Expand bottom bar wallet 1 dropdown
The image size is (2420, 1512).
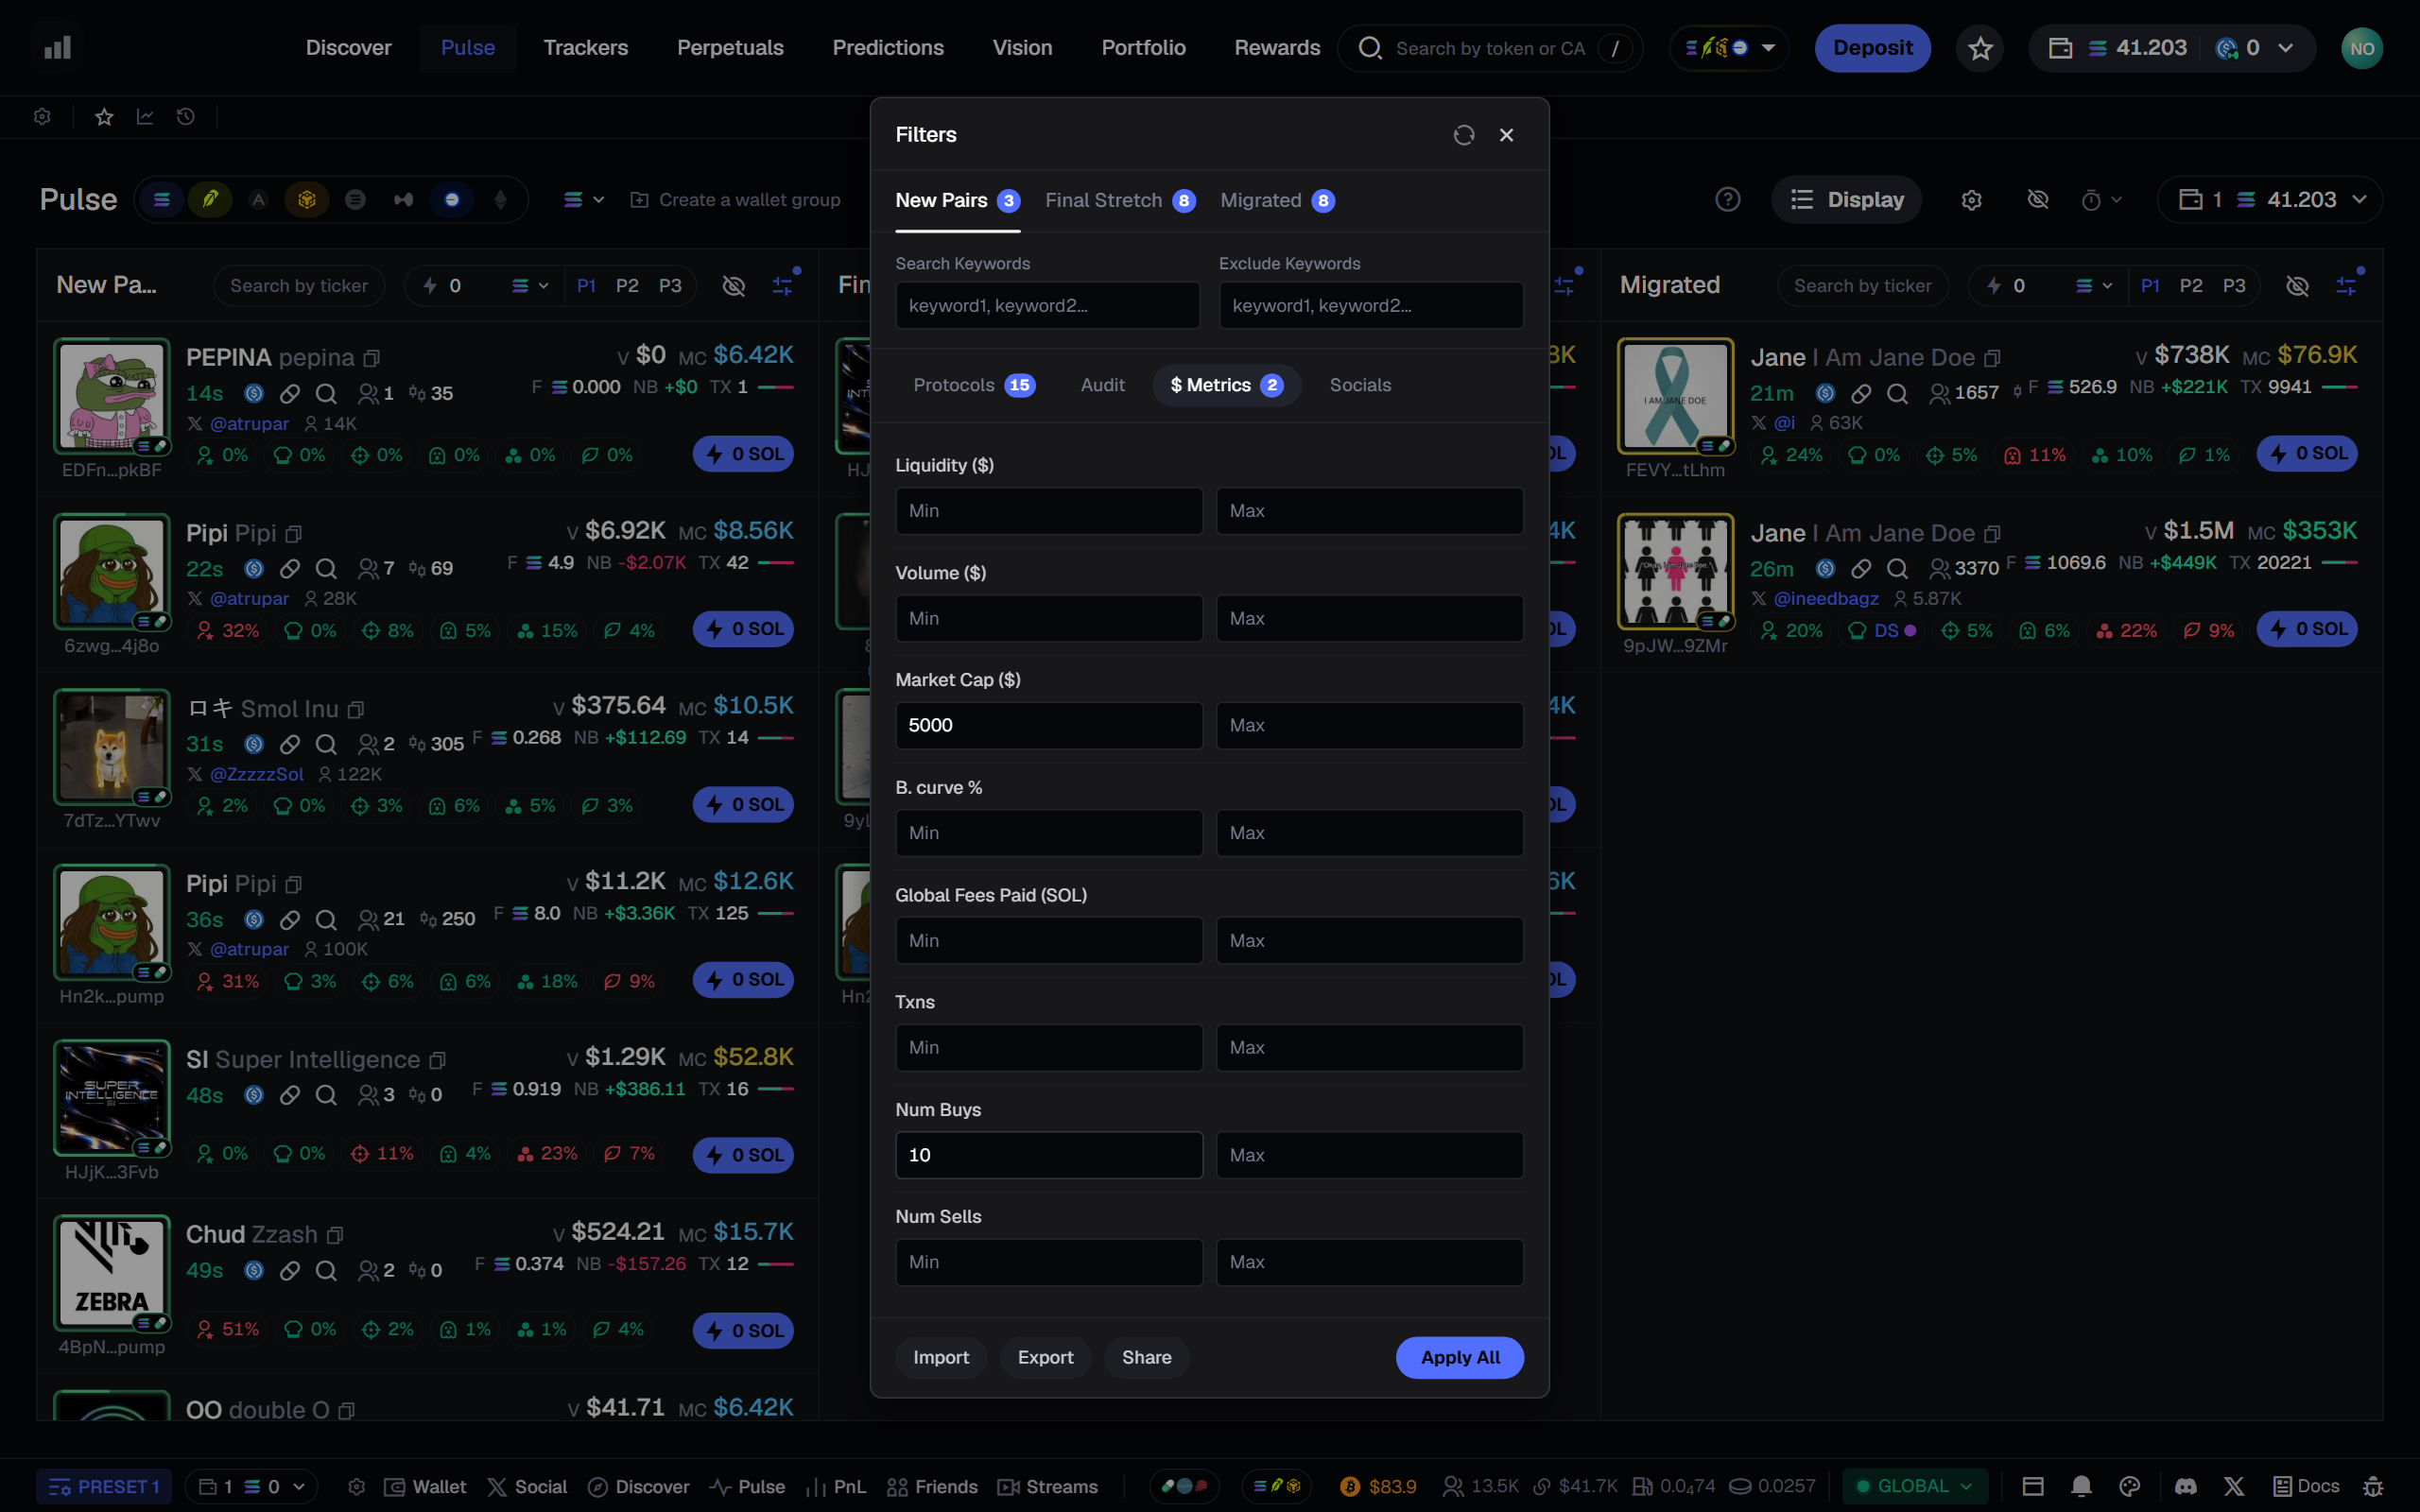click(251, 1486)
